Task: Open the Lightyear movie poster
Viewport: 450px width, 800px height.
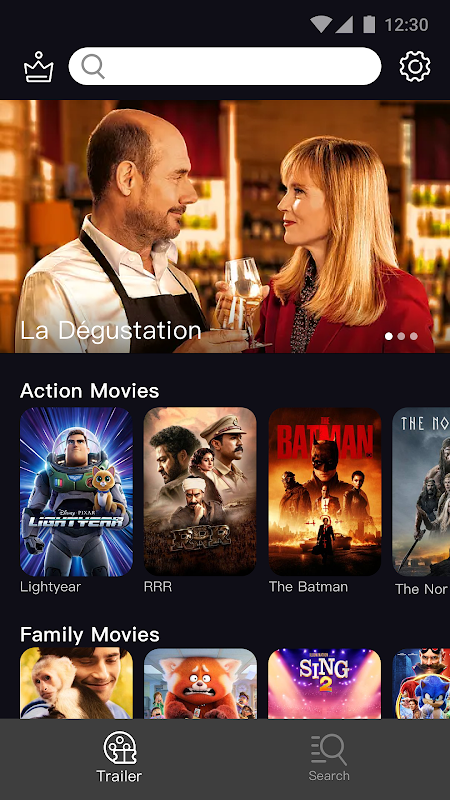Action: coord(77,492)
